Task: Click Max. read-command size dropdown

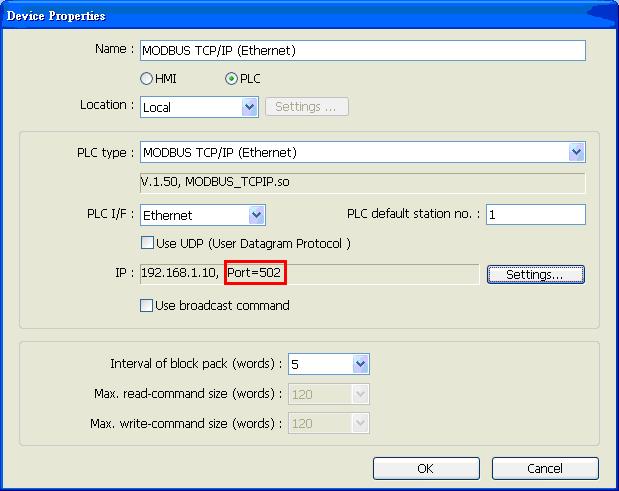Action: [x=329, y=394]
